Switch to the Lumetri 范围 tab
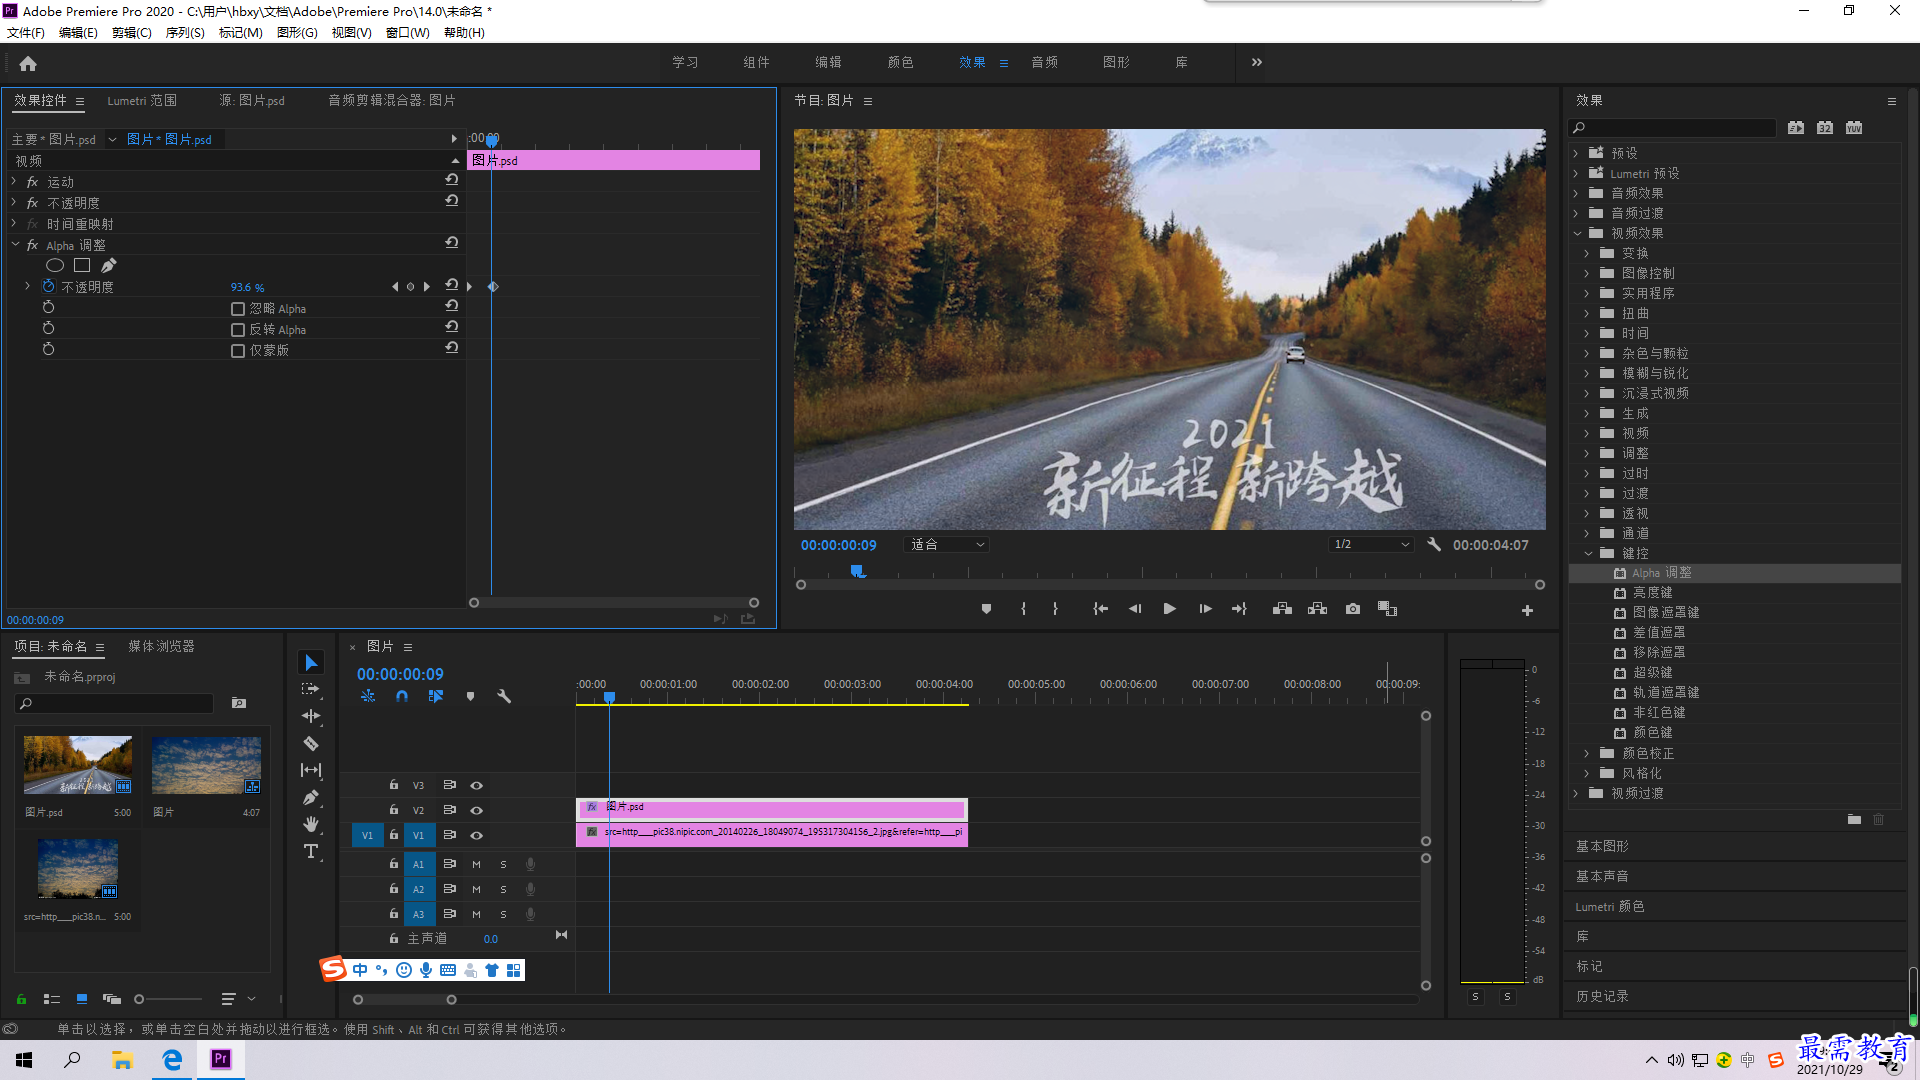The width and height of the screenshot is (1920, 1080). [142, 100]
